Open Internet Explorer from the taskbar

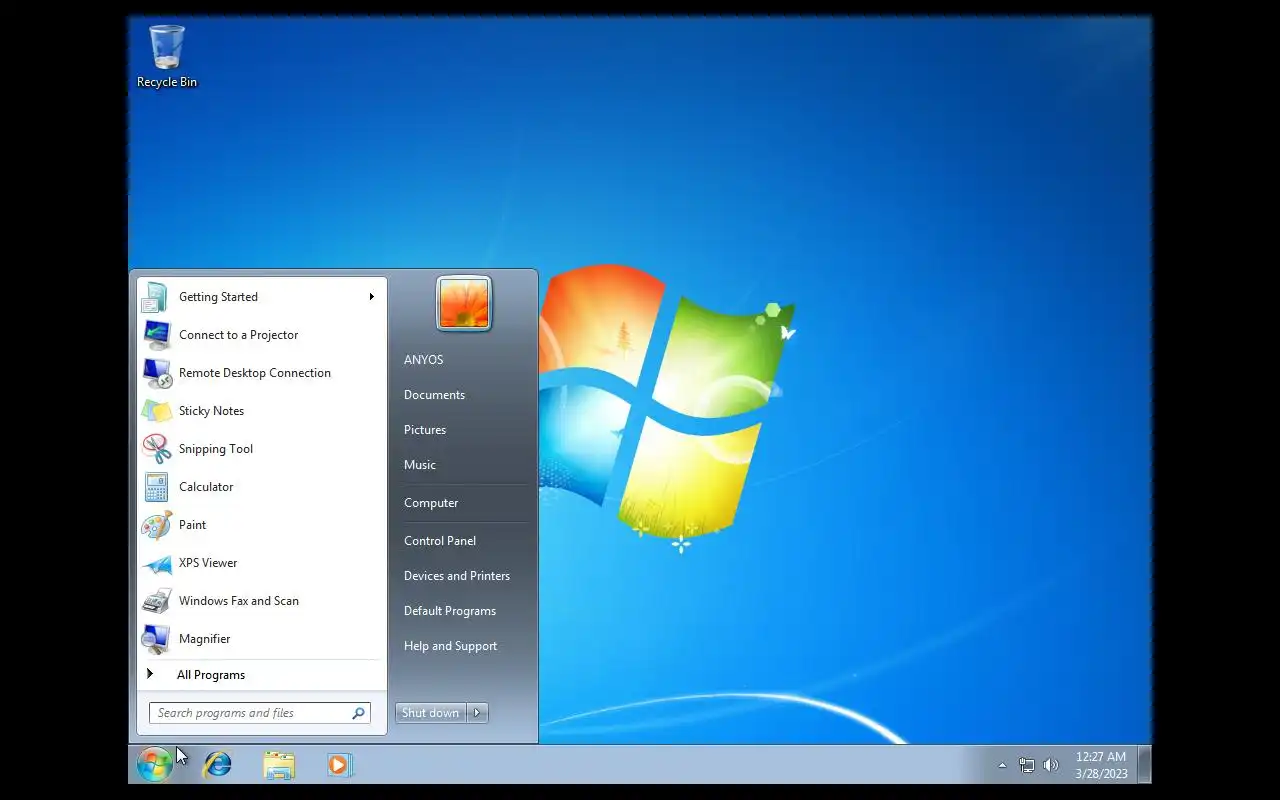point(217,765)
